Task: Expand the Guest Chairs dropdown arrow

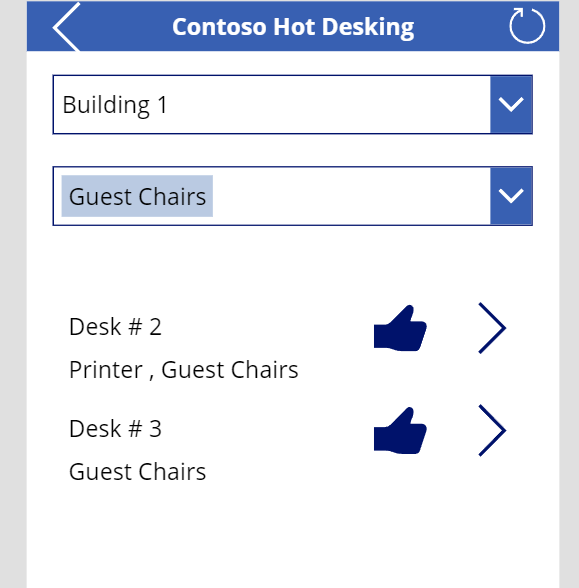Action: tap(511, 196)
